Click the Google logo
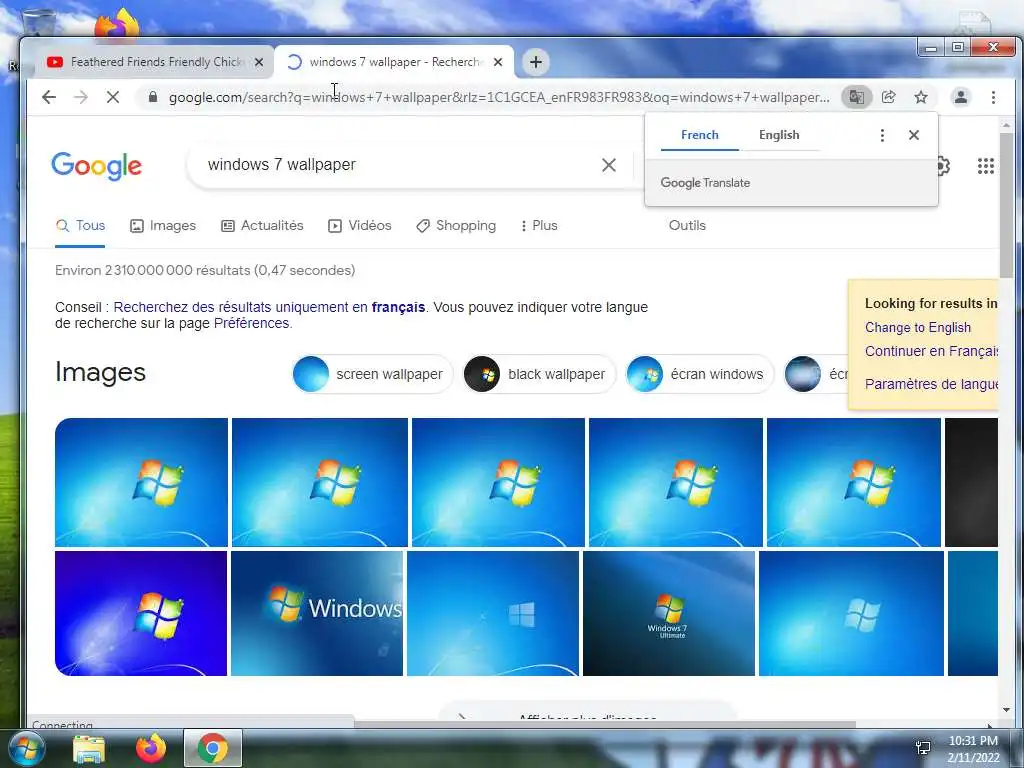Image resolution: width=1024 pixels, height=768 pixels. (97, 165)
